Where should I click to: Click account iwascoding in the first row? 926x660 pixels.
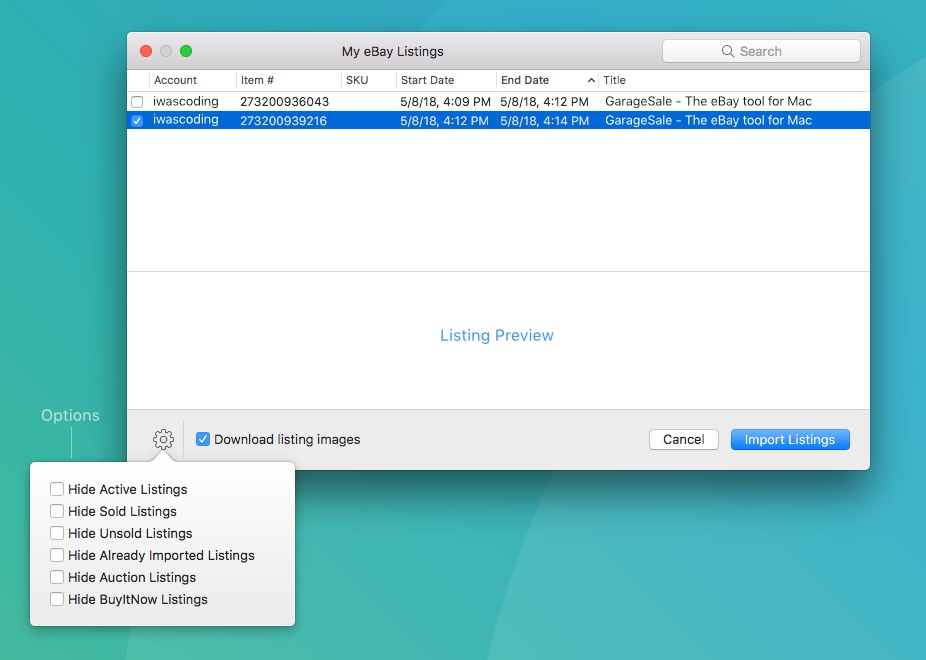coord(185,102)
